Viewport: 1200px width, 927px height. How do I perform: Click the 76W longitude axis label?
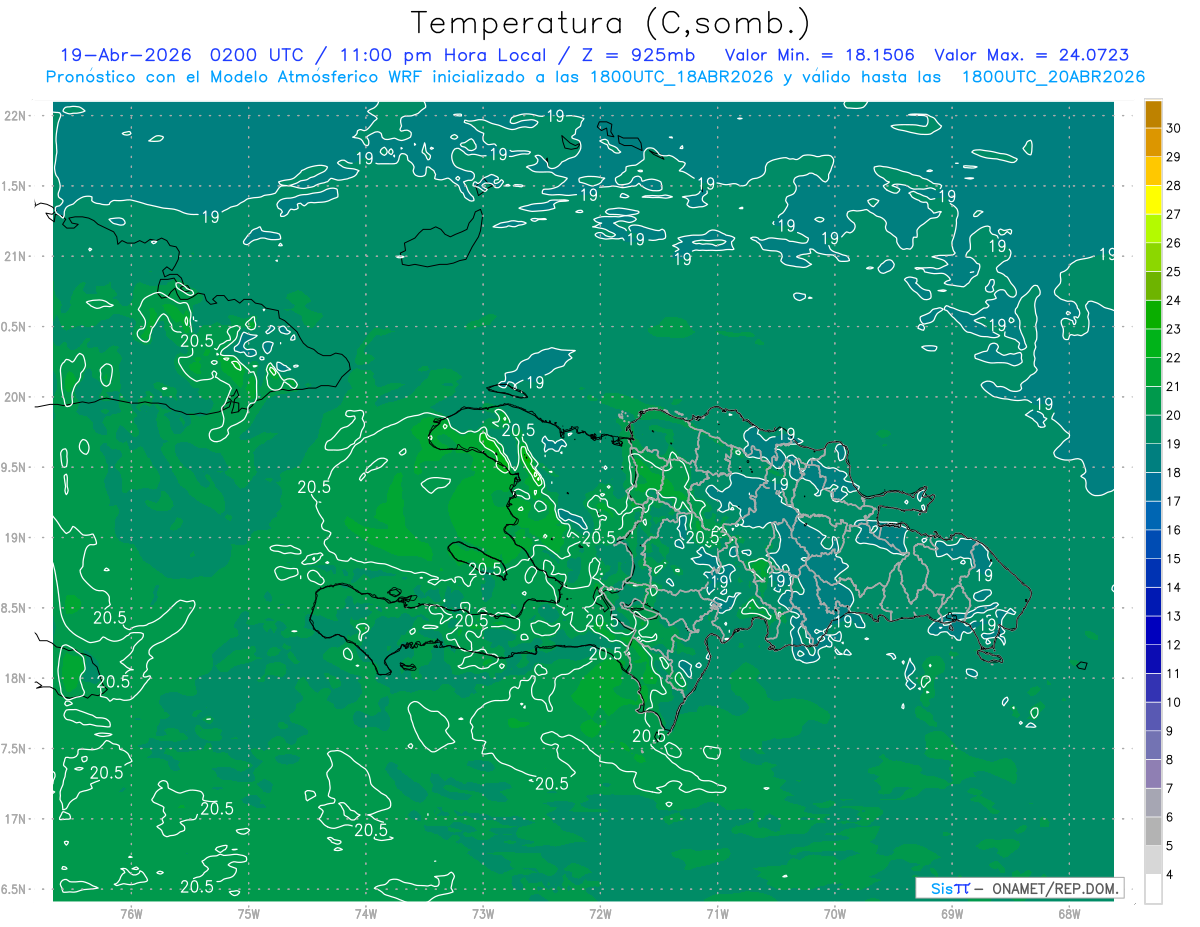131,913
